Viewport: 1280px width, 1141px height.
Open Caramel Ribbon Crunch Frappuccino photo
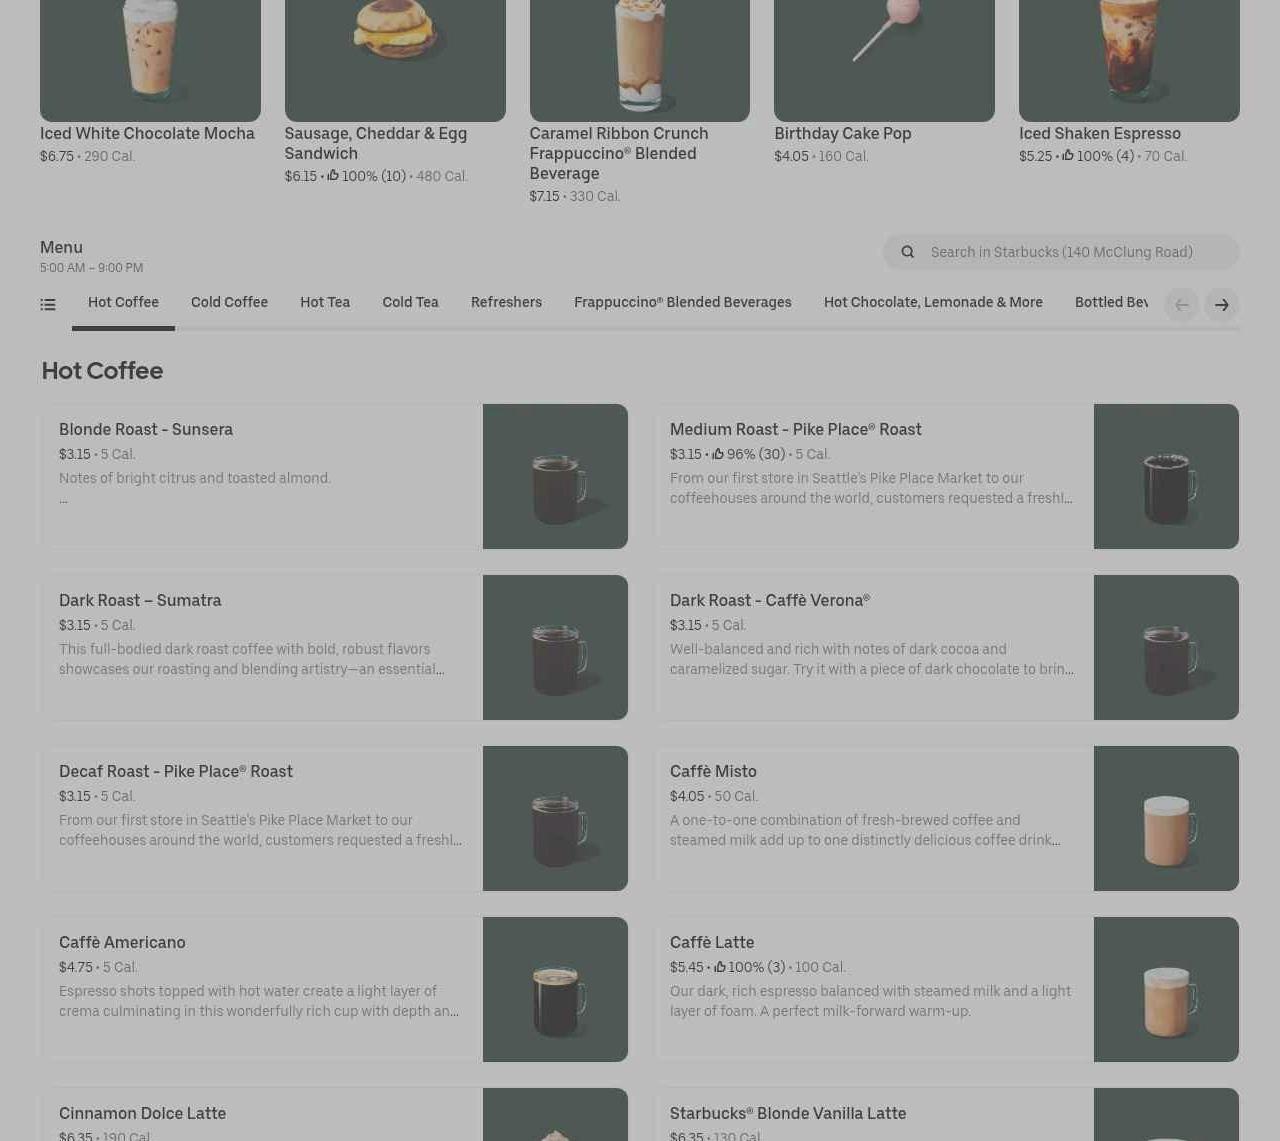click(x=640, y=60)
